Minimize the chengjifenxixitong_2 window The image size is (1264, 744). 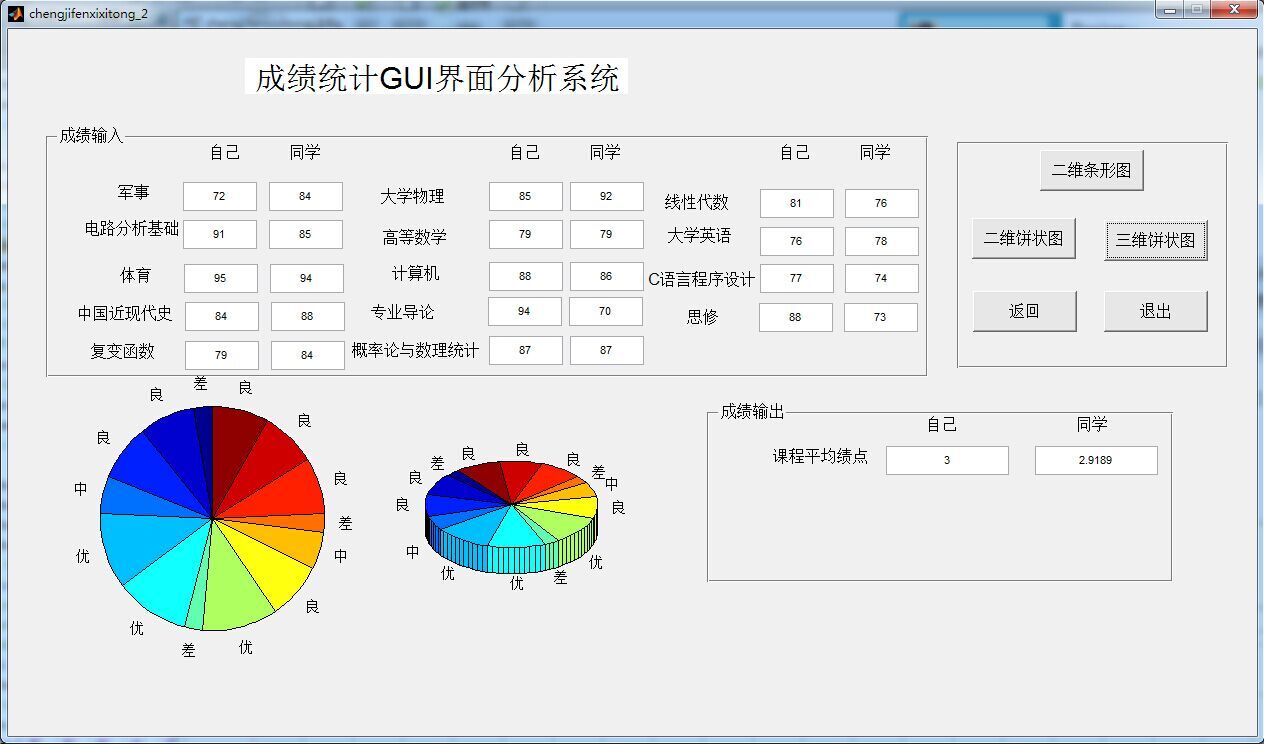pyautogui.click(x=1170, y=9)
